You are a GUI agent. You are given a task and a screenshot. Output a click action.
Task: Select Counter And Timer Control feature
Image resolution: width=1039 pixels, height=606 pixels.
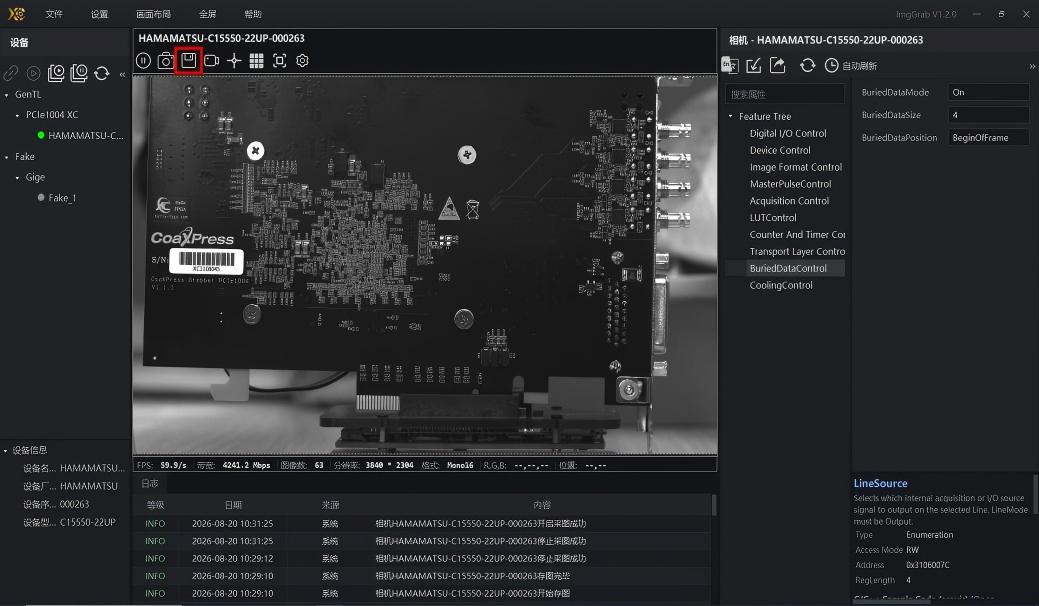pyautogui.click(x=797, y=234)
